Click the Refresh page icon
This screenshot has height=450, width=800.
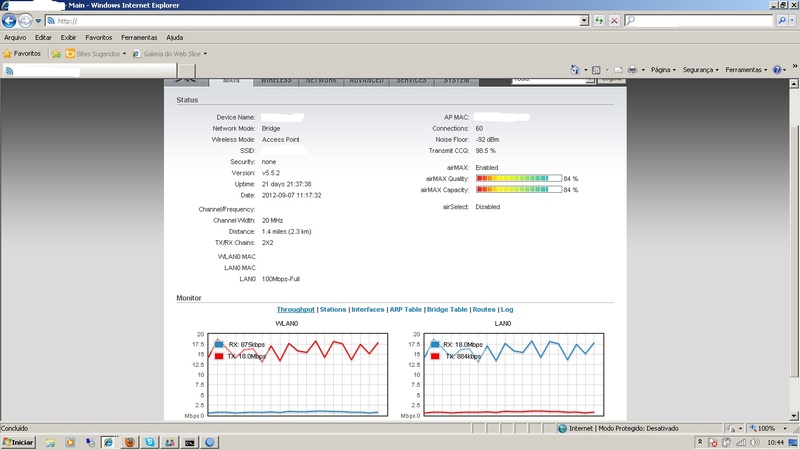coord(599,20)
